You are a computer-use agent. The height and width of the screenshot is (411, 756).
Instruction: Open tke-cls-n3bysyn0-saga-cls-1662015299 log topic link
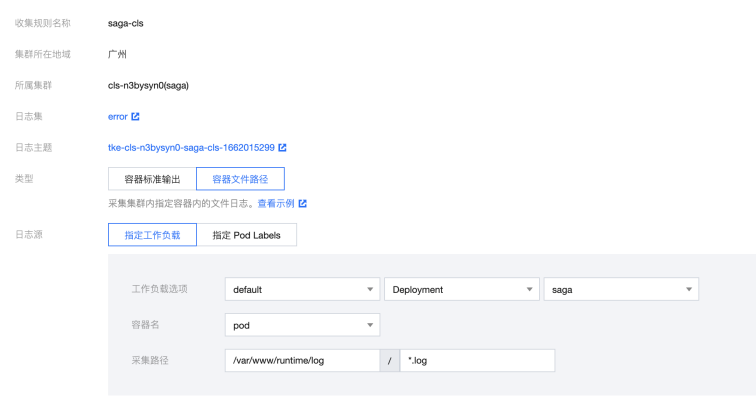[191, 148]
